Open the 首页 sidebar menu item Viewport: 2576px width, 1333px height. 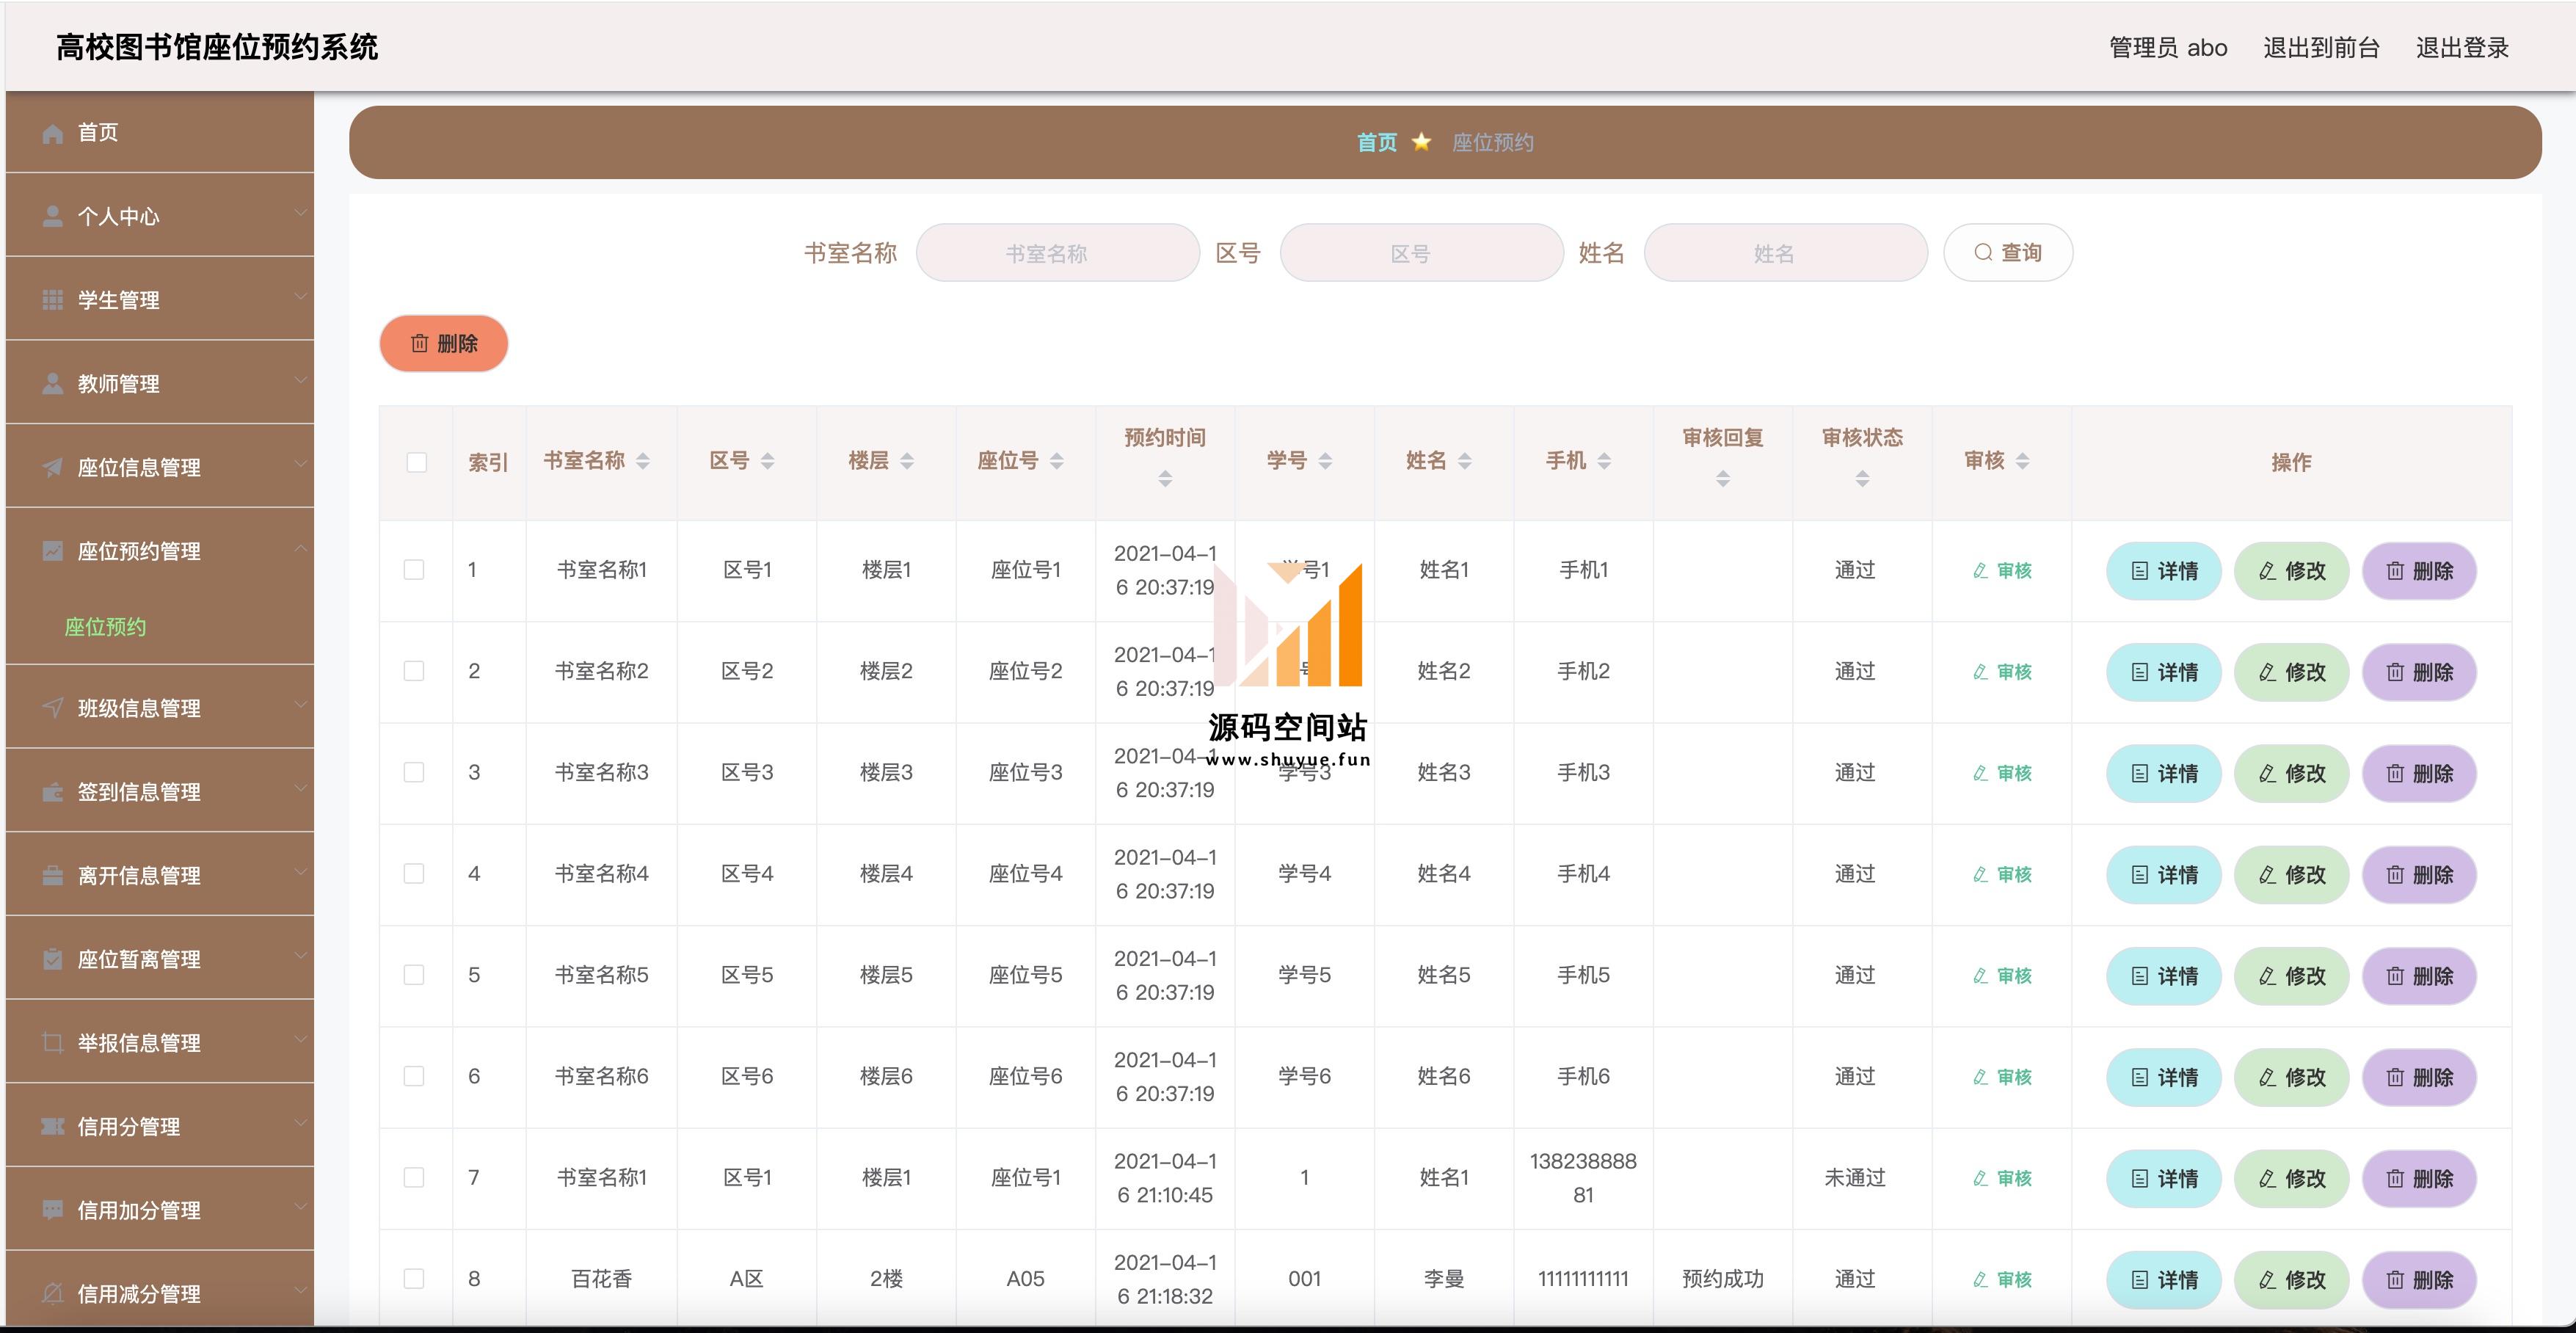pos(160,133)
